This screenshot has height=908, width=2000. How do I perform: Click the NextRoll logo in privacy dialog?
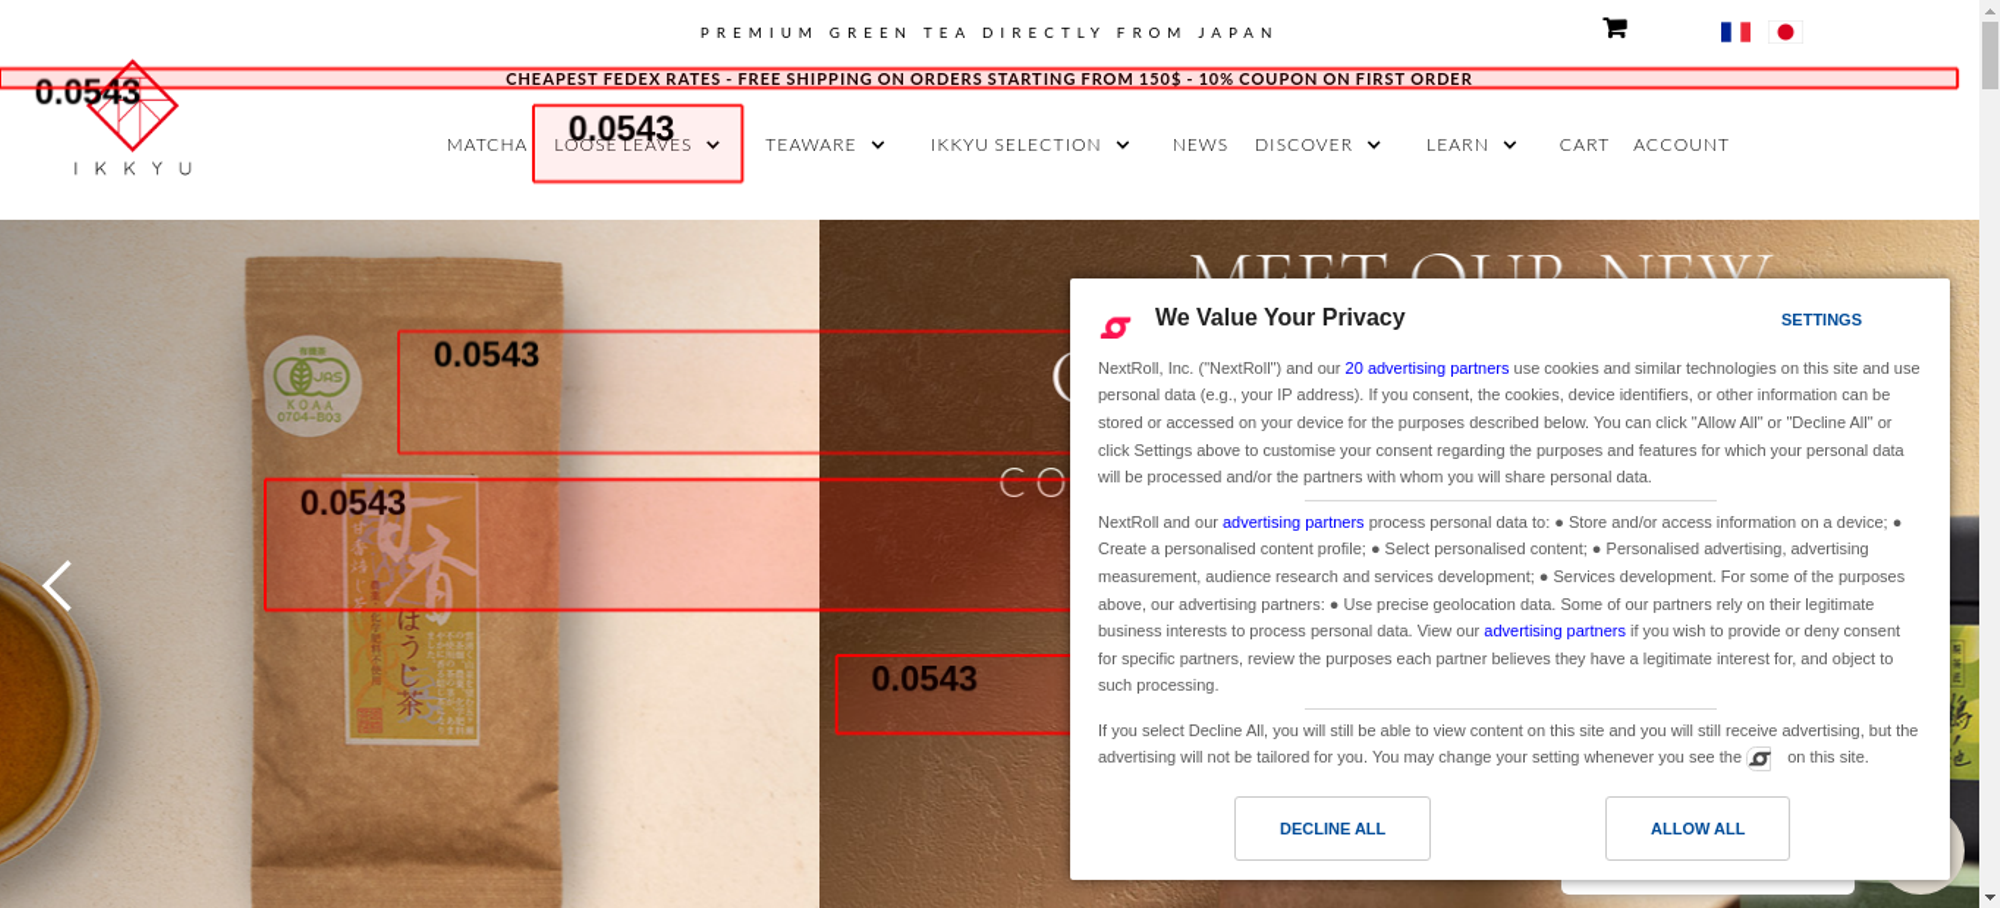1115,326
